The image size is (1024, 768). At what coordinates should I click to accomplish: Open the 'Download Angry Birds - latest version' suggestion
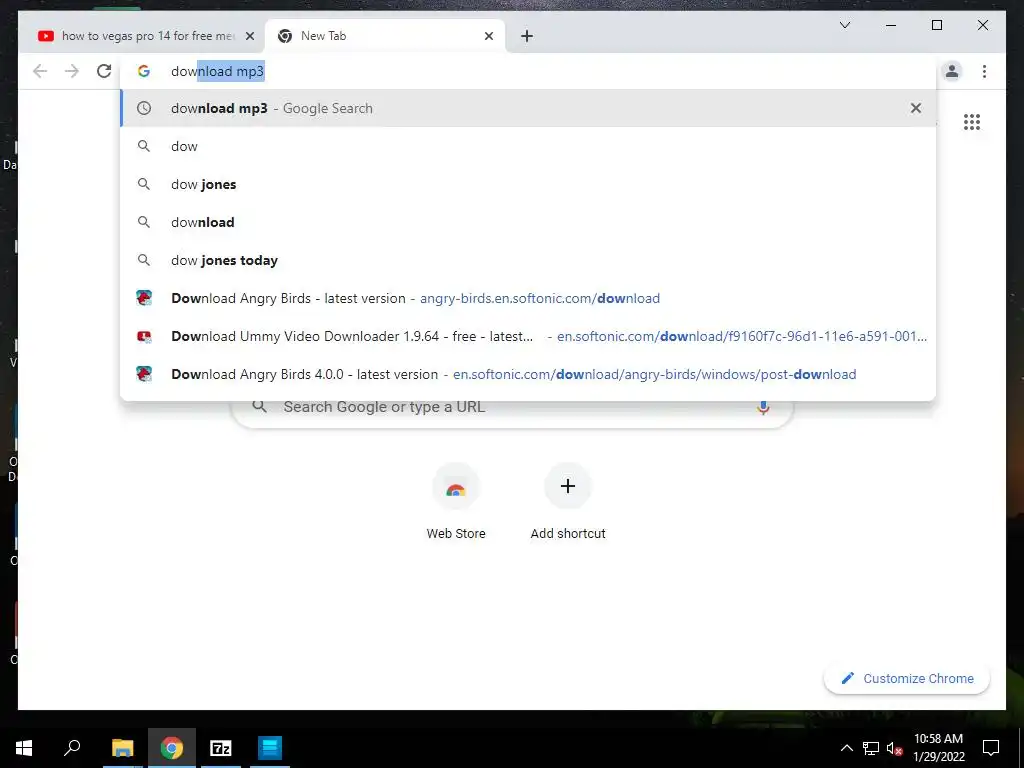[528, 298]
